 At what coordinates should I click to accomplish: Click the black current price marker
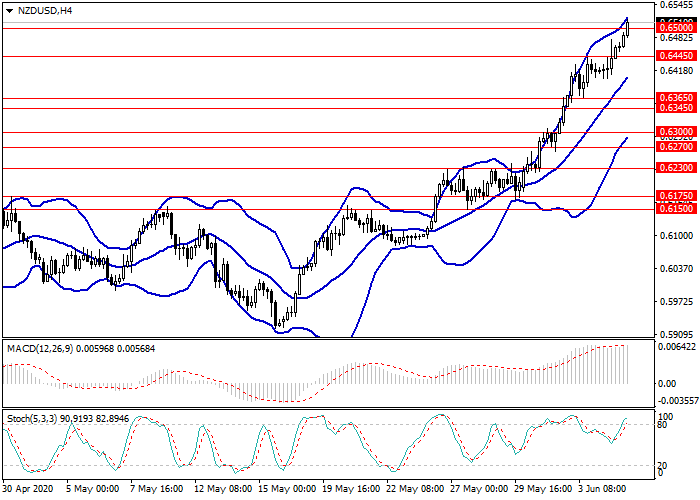tap(675, 20)
